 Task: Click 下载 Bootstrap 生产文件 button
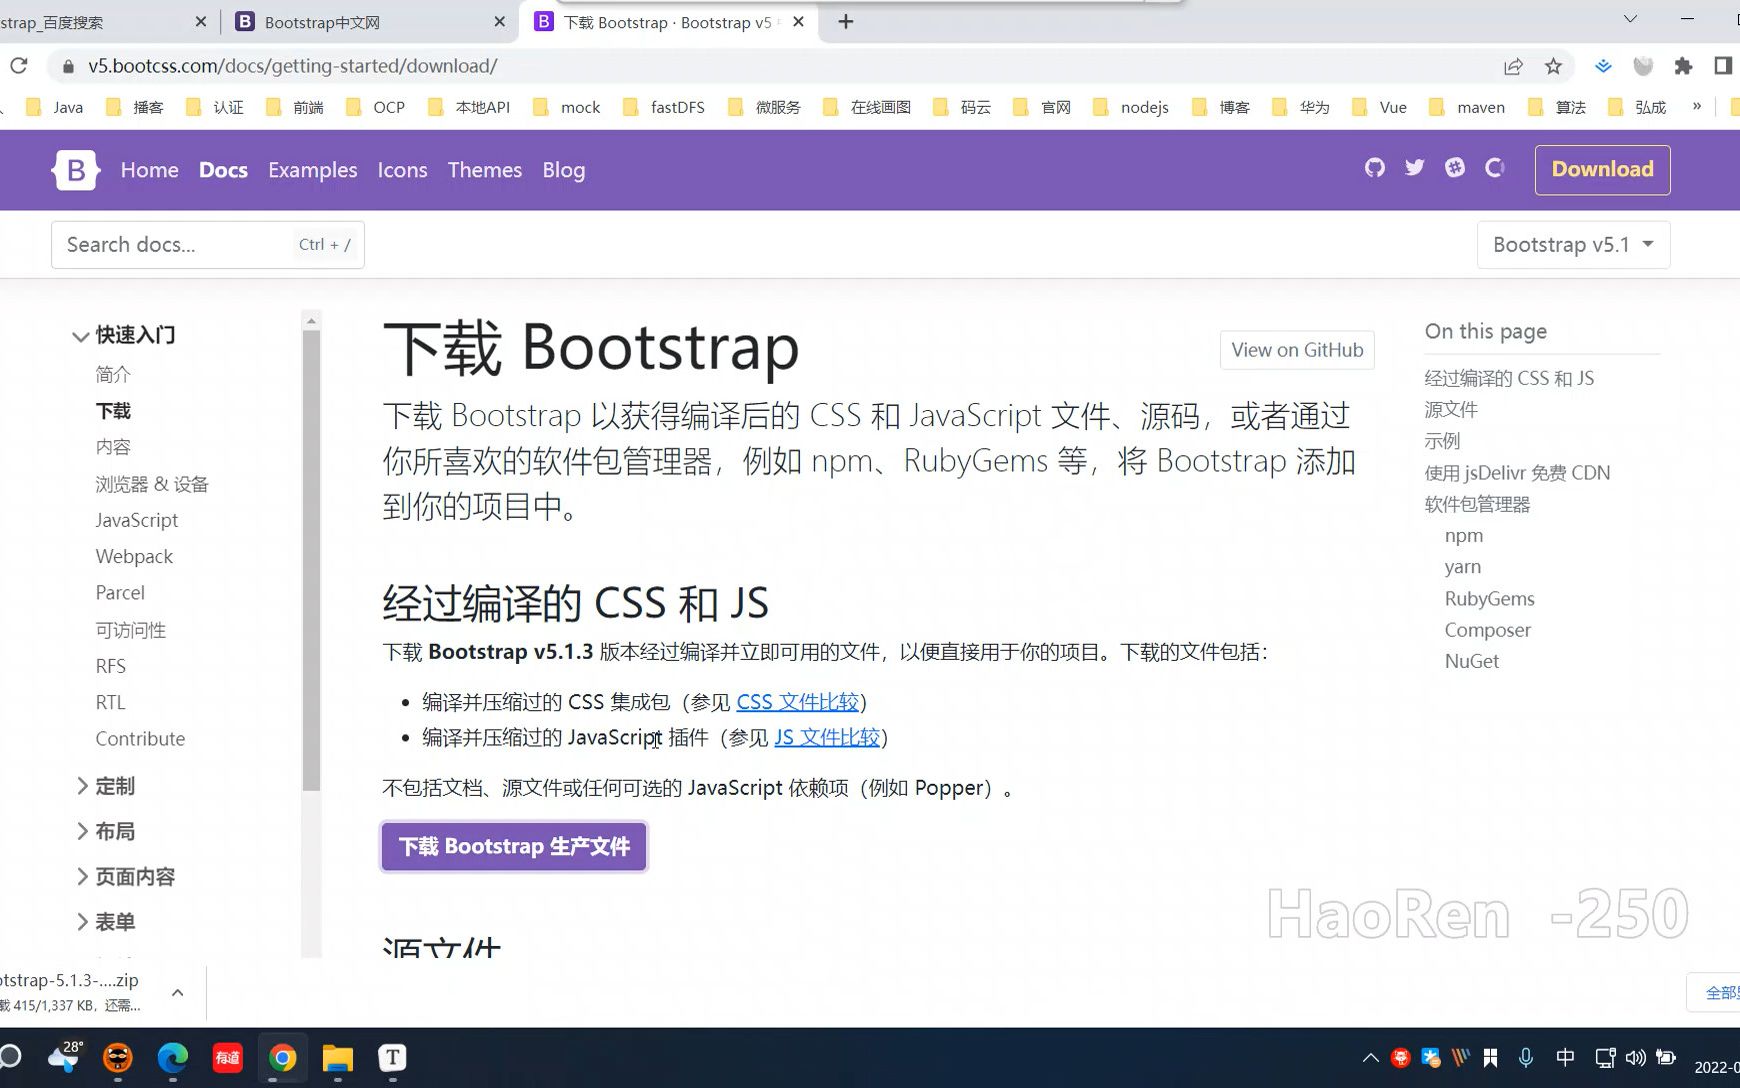(x=514, y=846)
